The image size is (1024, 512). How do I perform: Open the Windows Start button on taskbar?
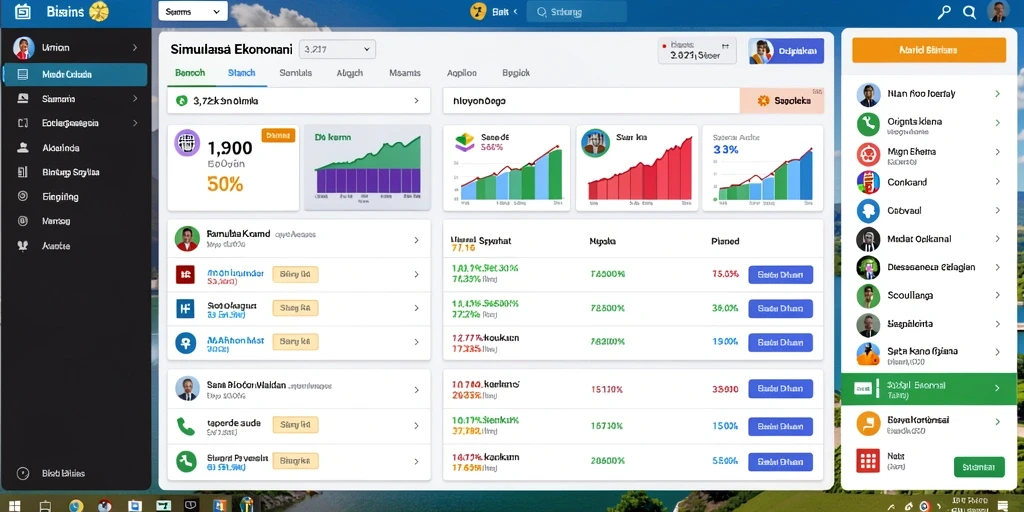tap(14, 505)
